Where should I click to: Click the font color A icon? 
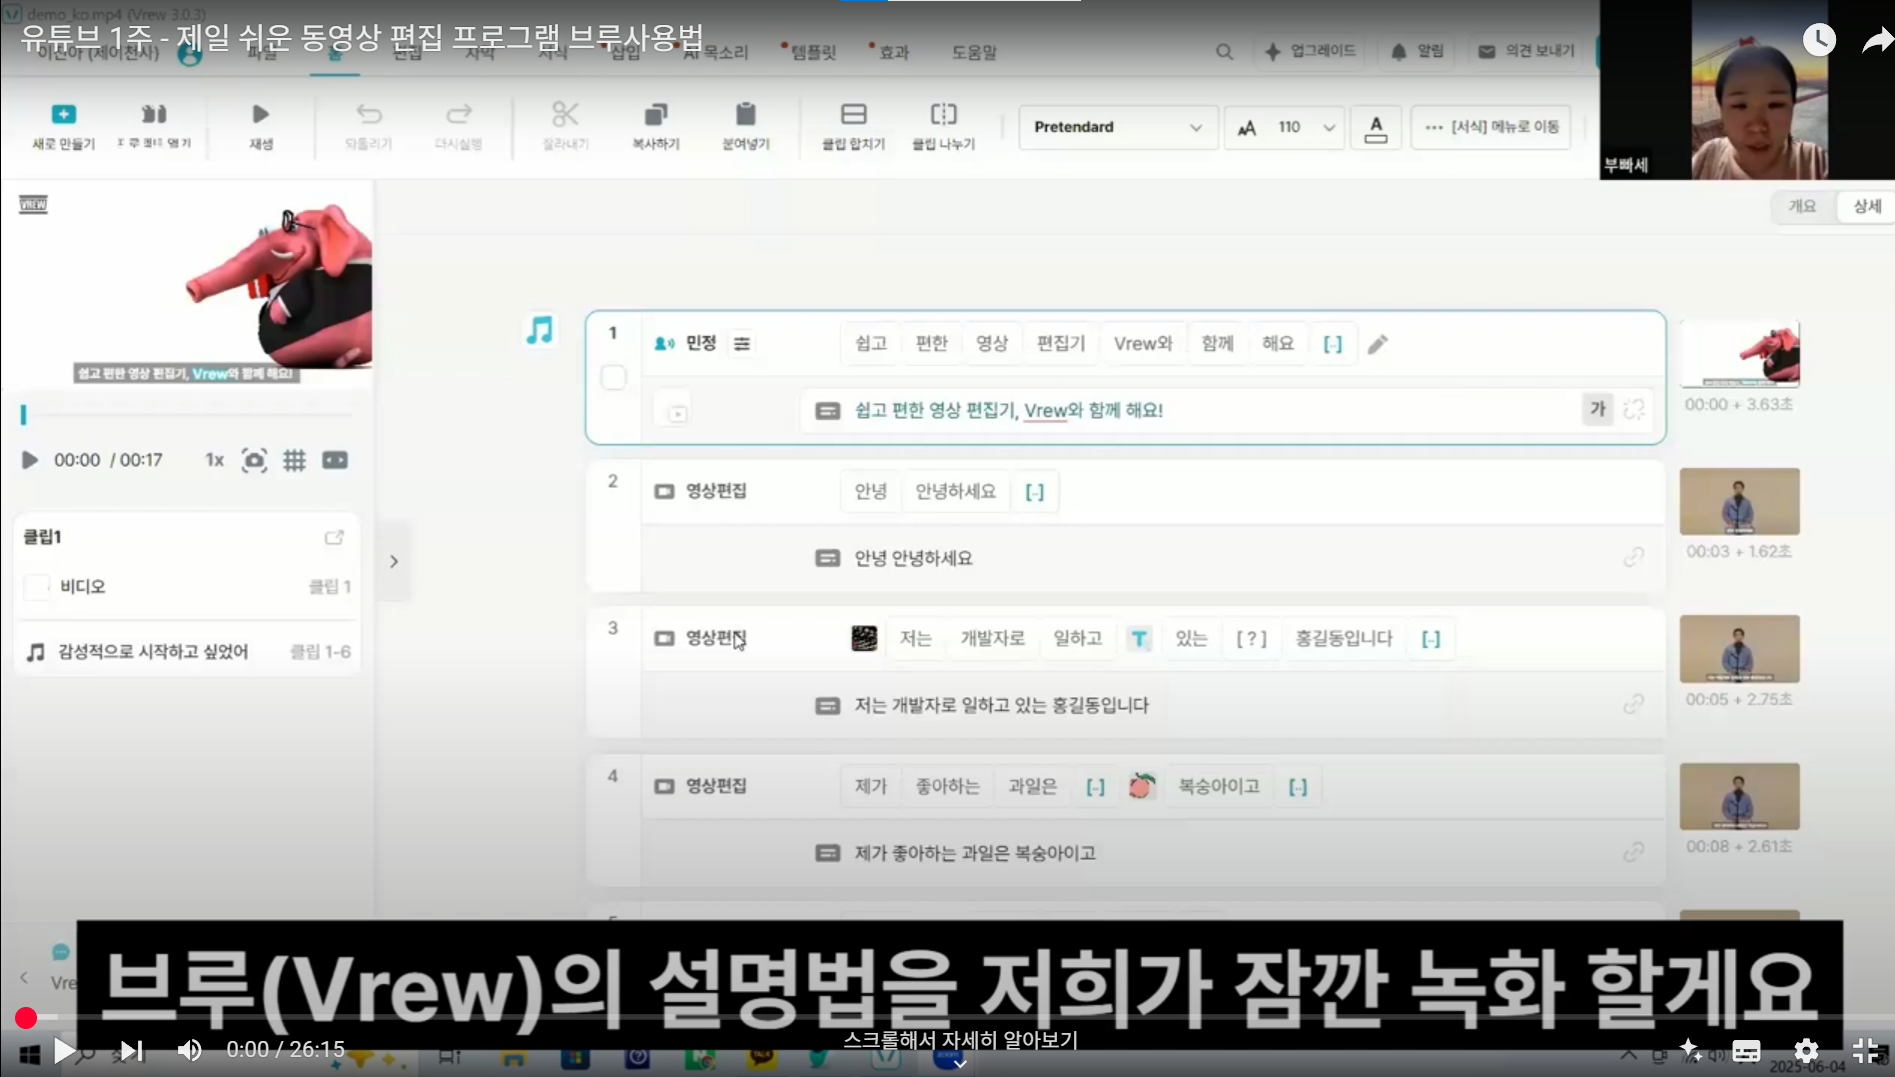pos(1376,127)
